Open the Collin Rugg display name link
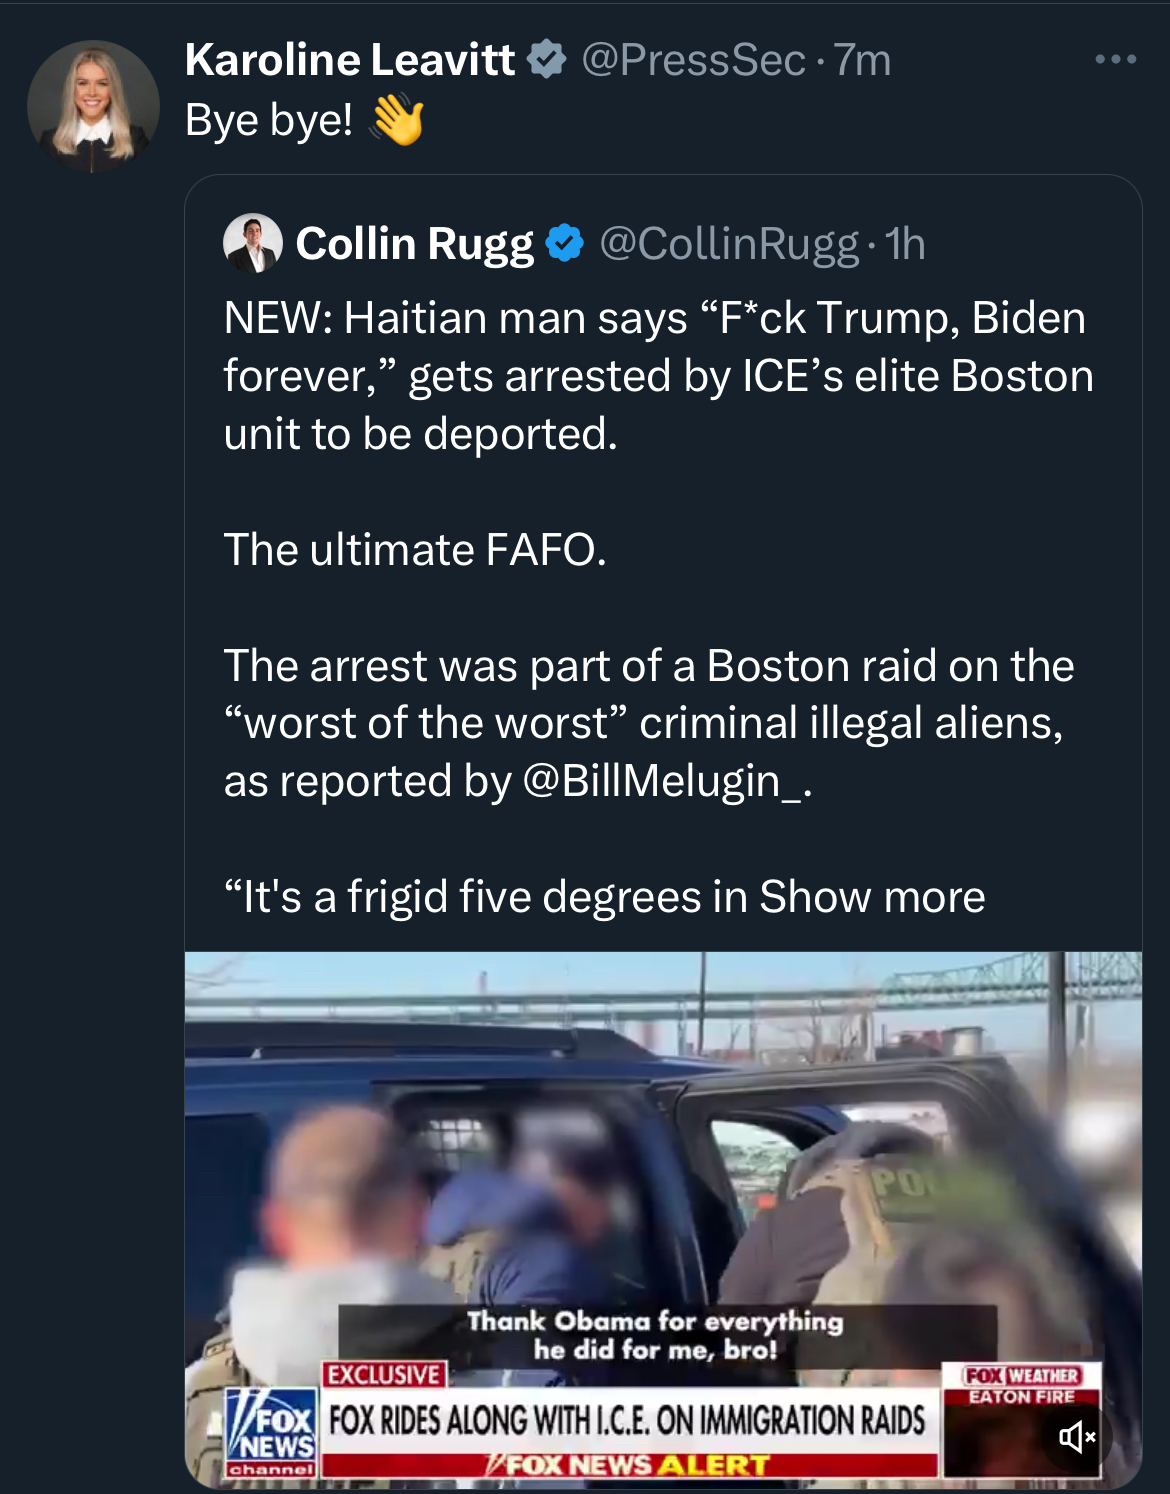Screen dimensions: 1170x1494 point(415,243)
